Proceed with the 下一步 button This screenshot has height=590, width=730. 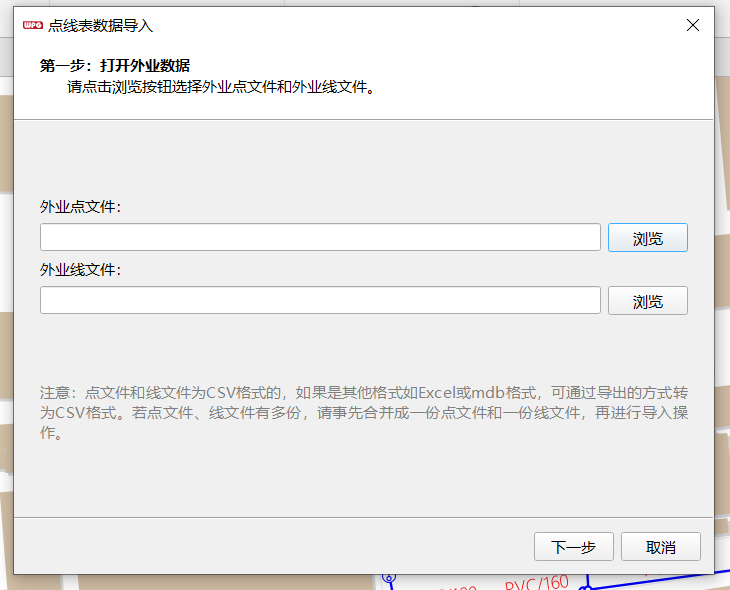(573, 547)
